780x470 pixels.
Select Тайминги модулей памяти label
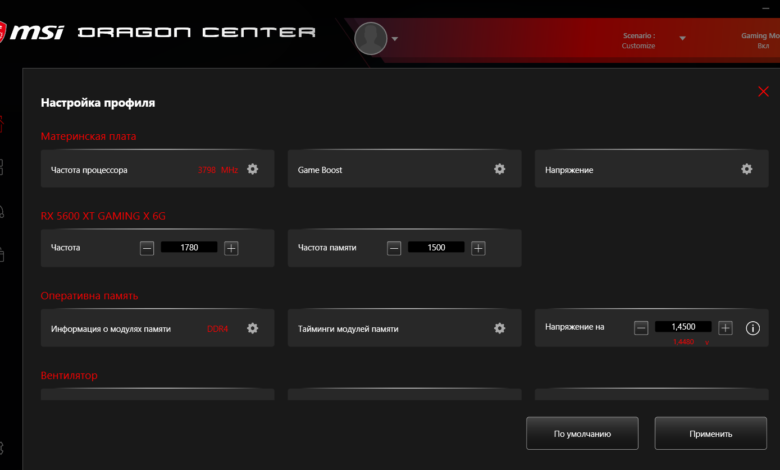(348, 329)
